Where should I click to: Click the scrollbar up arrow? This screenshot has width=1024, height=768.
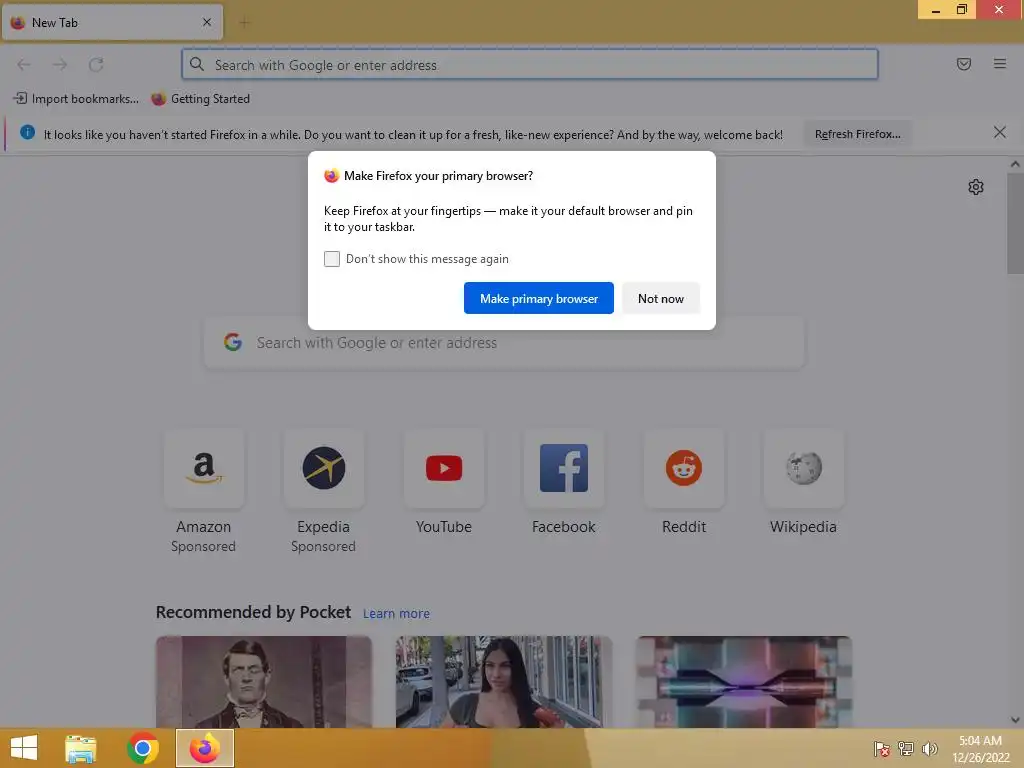[x=1015, y=165]
